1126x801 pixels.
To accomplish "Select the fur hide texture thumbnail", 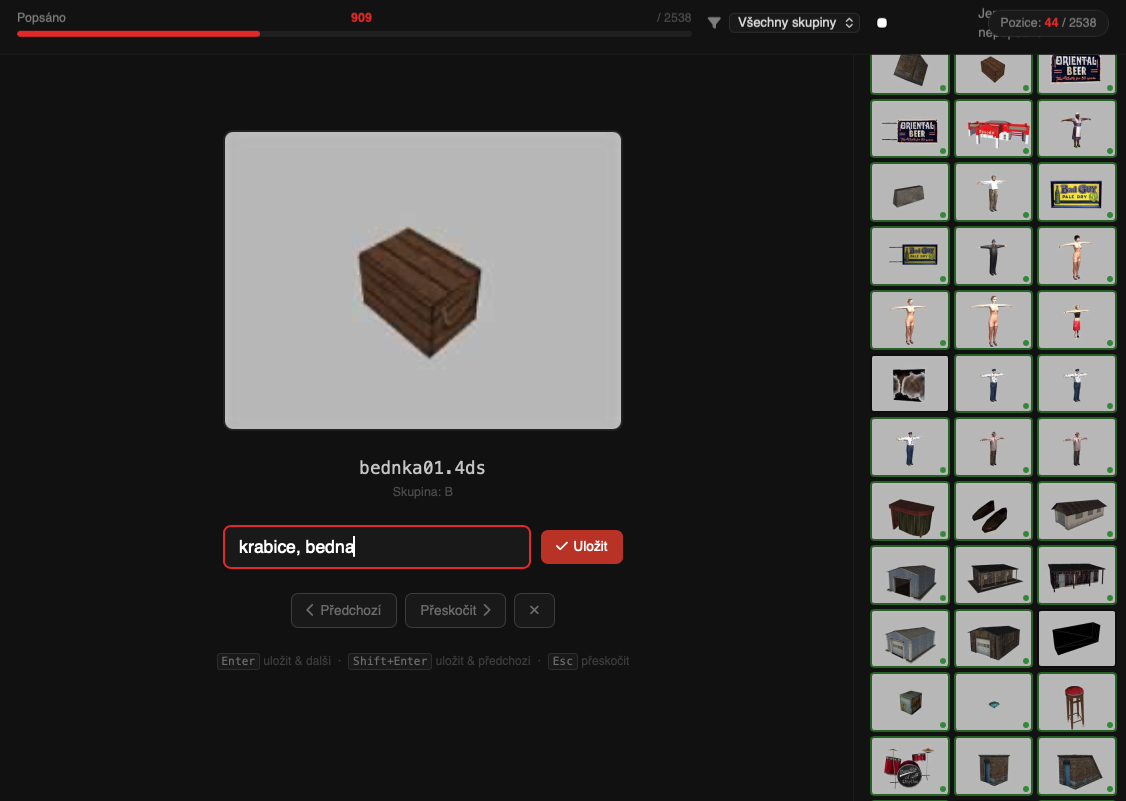I will [910, 384].
